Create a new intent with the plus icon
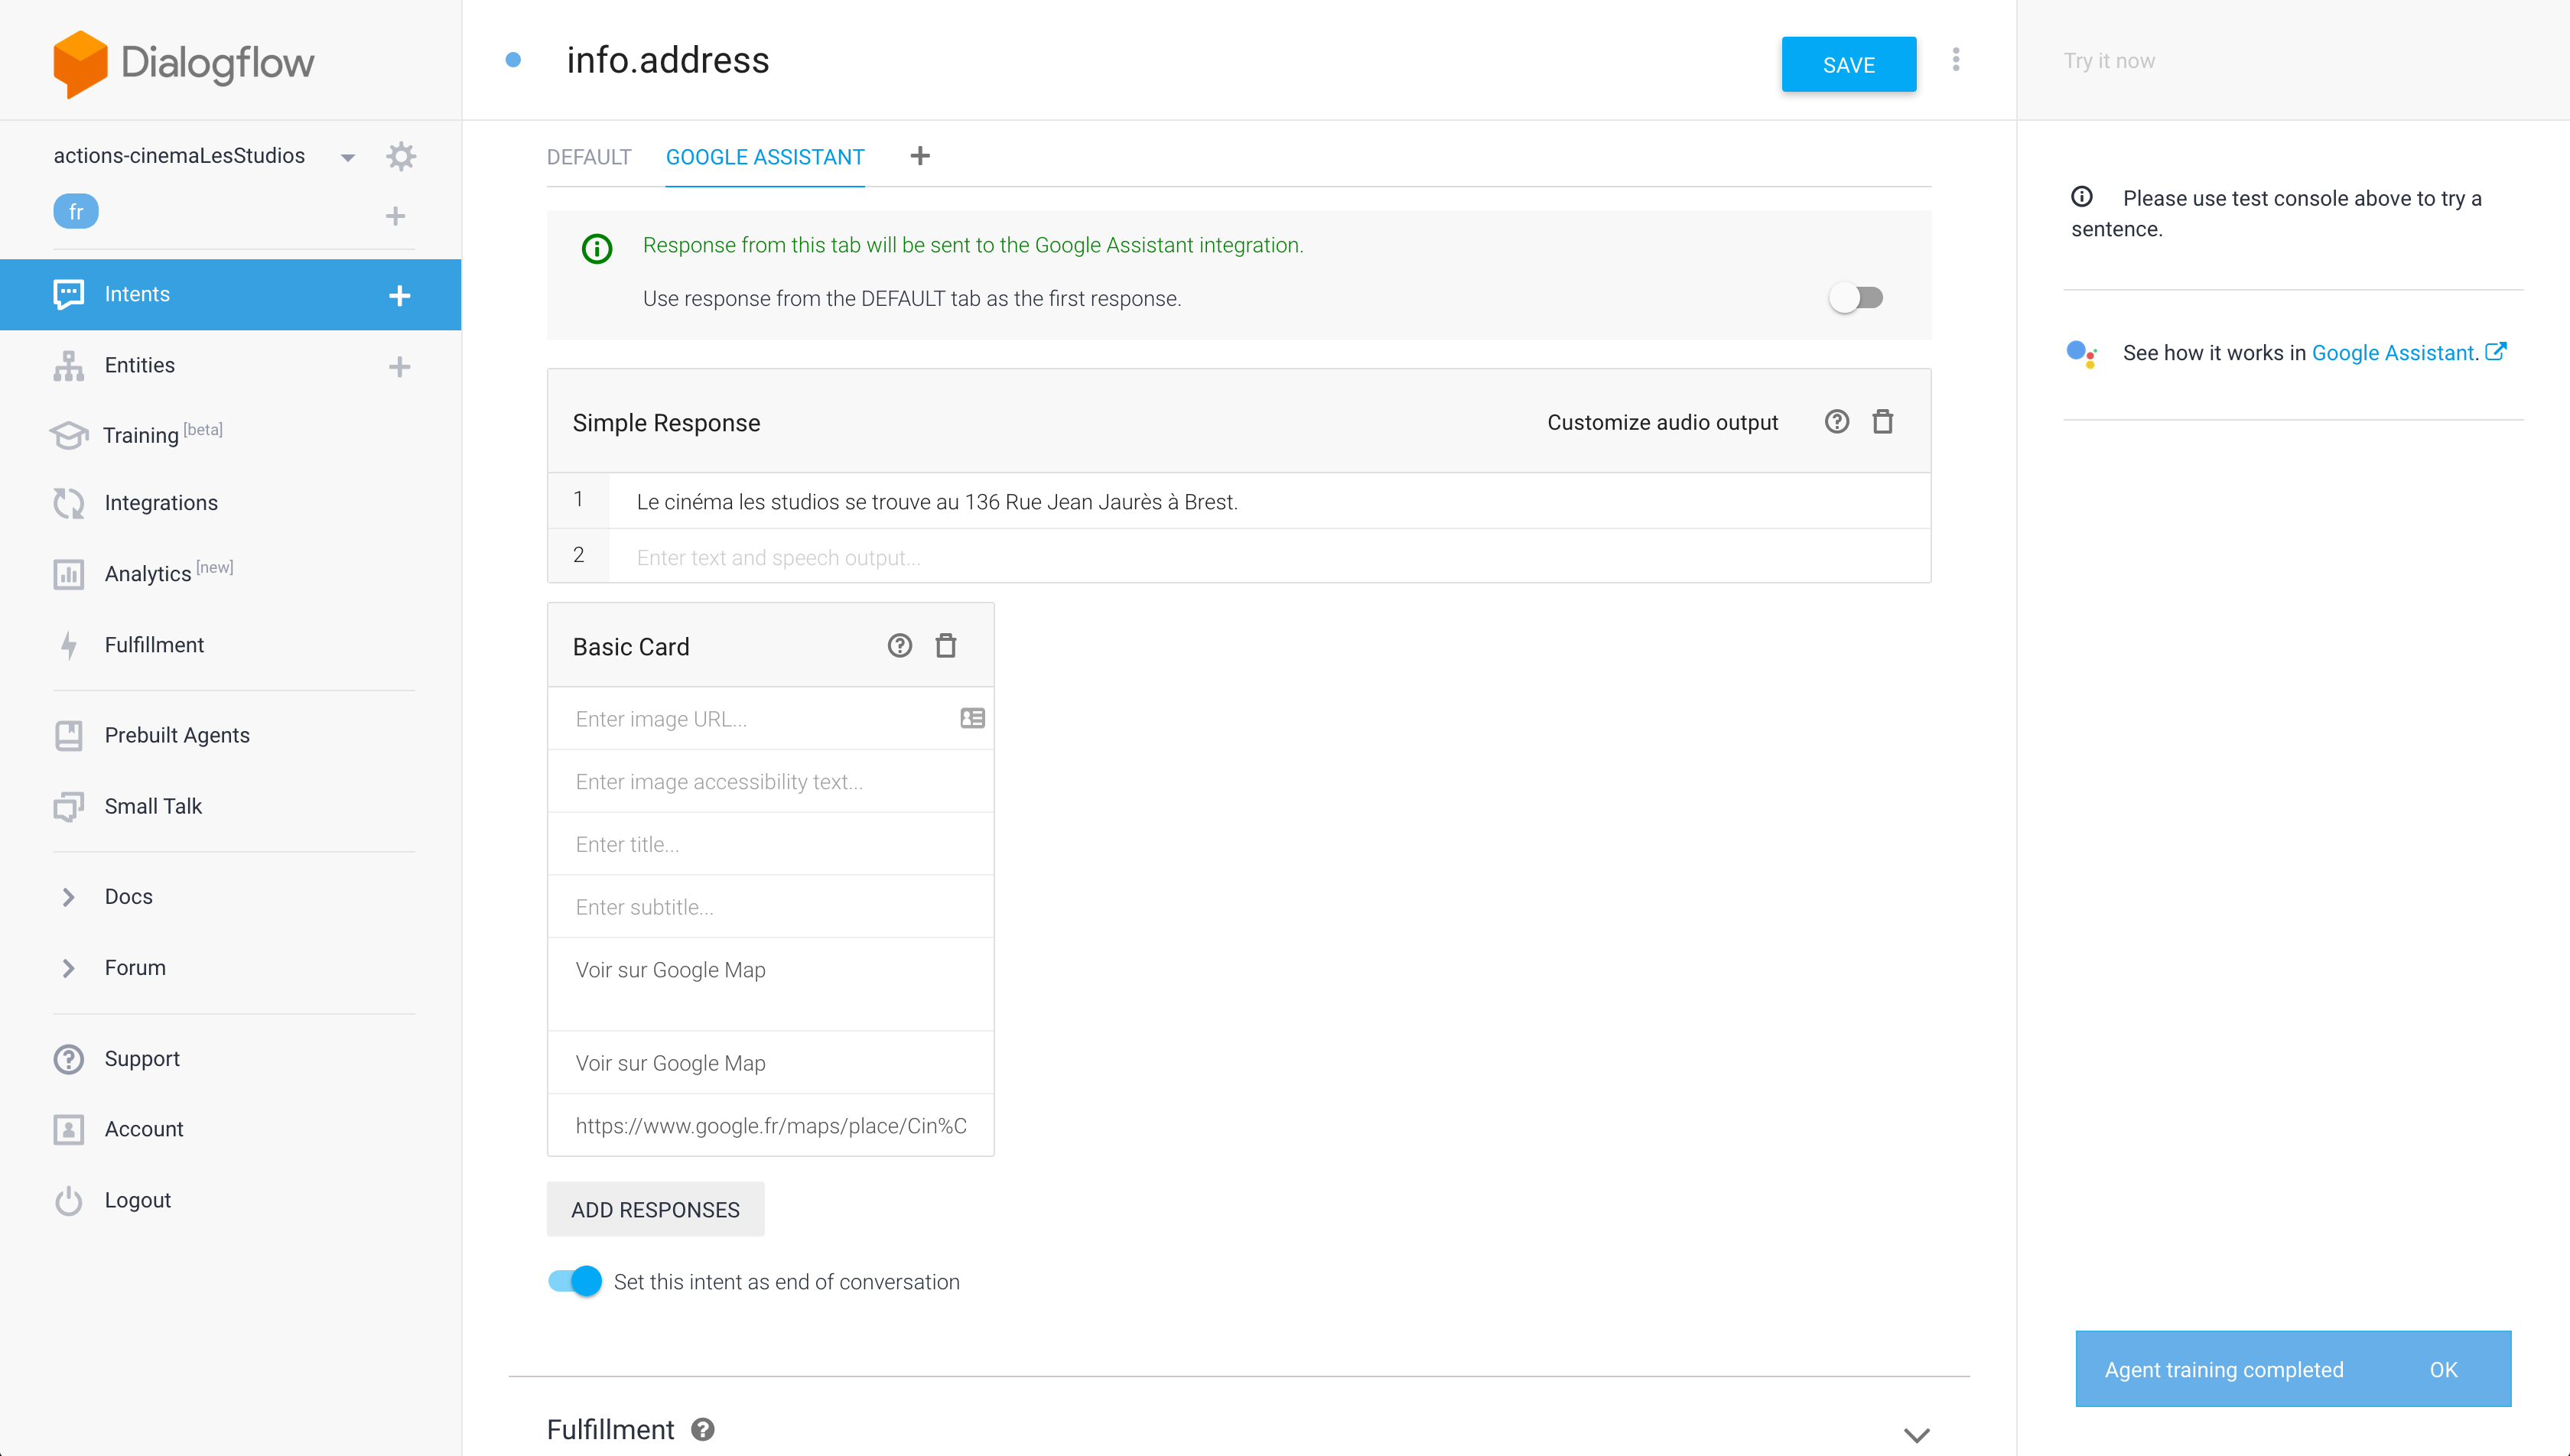2570x1456 pixels. point(399,295)
